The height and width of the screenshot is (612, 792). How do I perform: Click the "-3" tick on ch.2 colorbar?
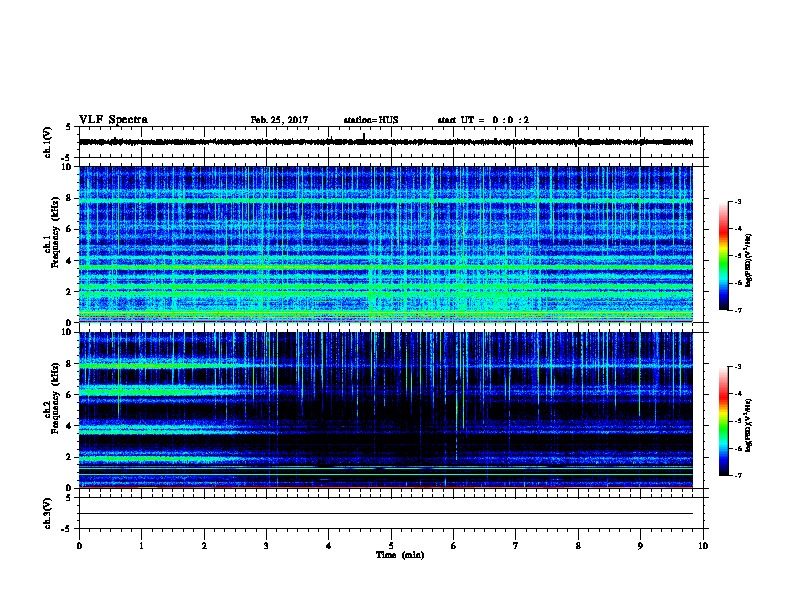tap(737, 367)
